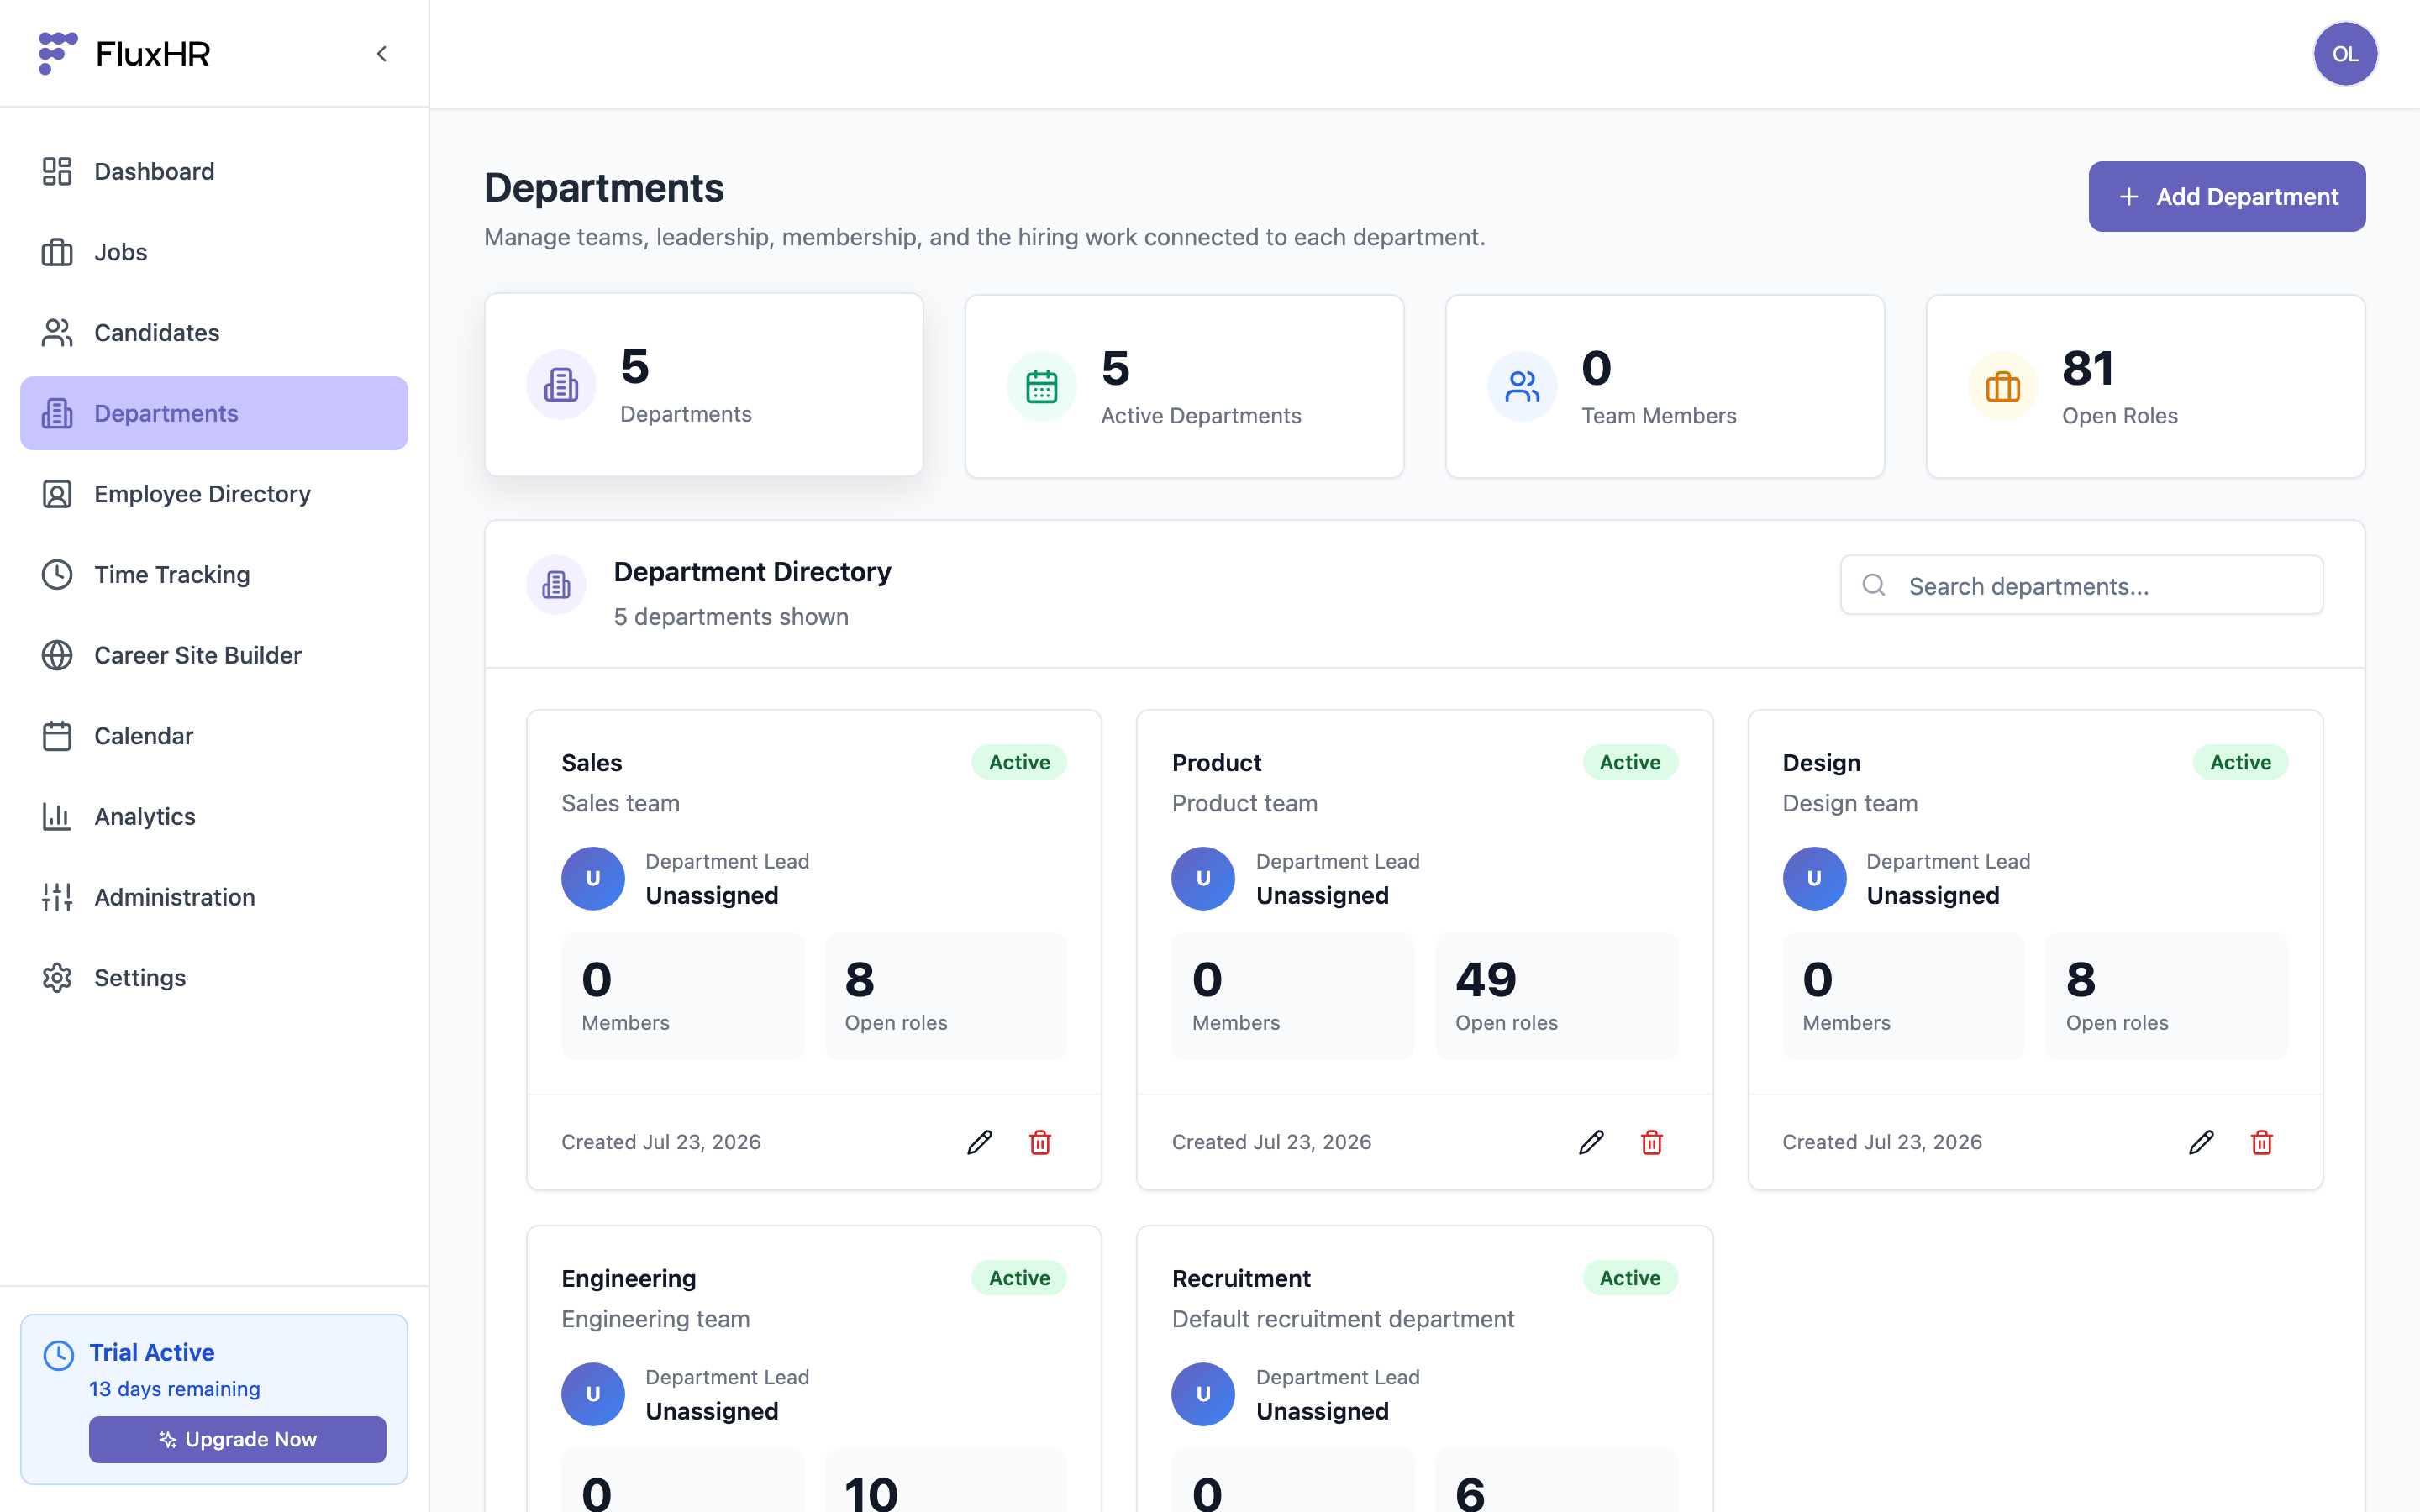Collapse the sidebar with the chevron
Viewport: 2420px width, 1512px height.
(381, 54)
